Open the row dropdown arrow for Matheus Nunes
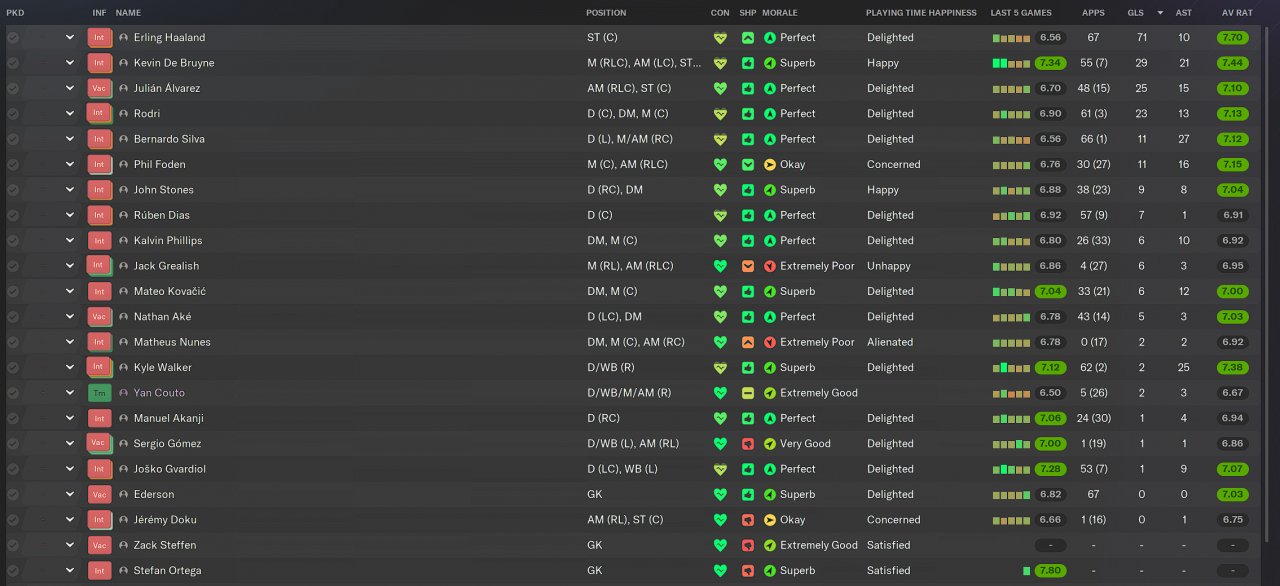The width and height of the screenshot is (1280, 586). [70, 342]
